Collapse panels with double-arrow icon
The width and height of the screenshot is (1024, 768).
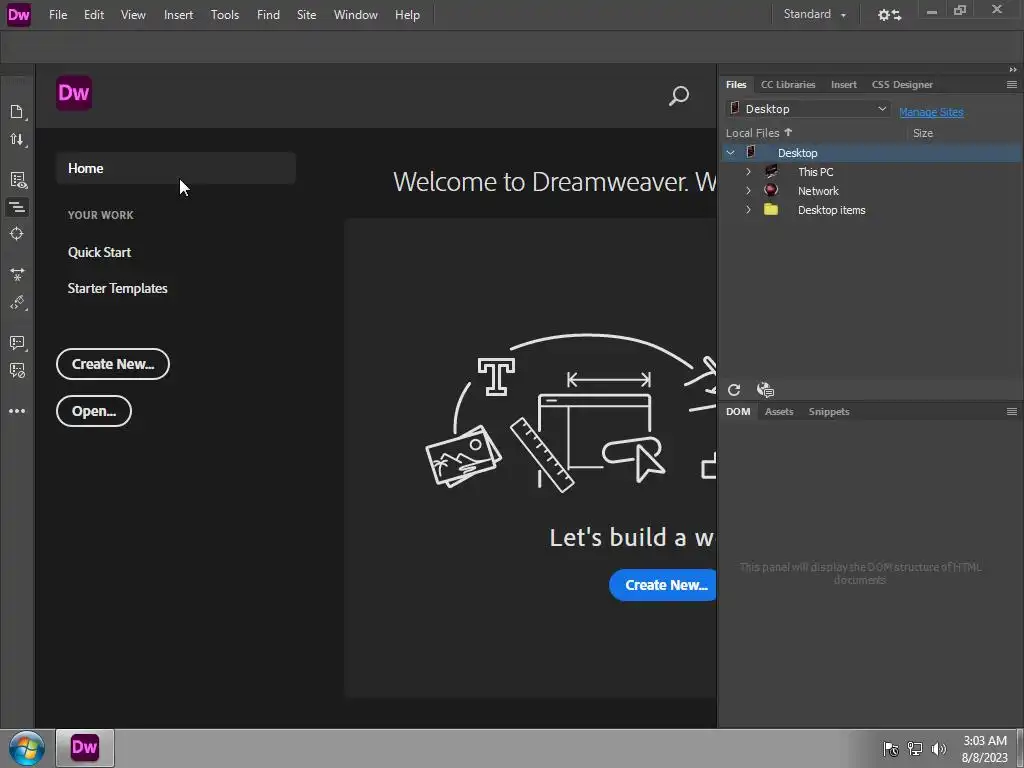[x=1013, y=70]
